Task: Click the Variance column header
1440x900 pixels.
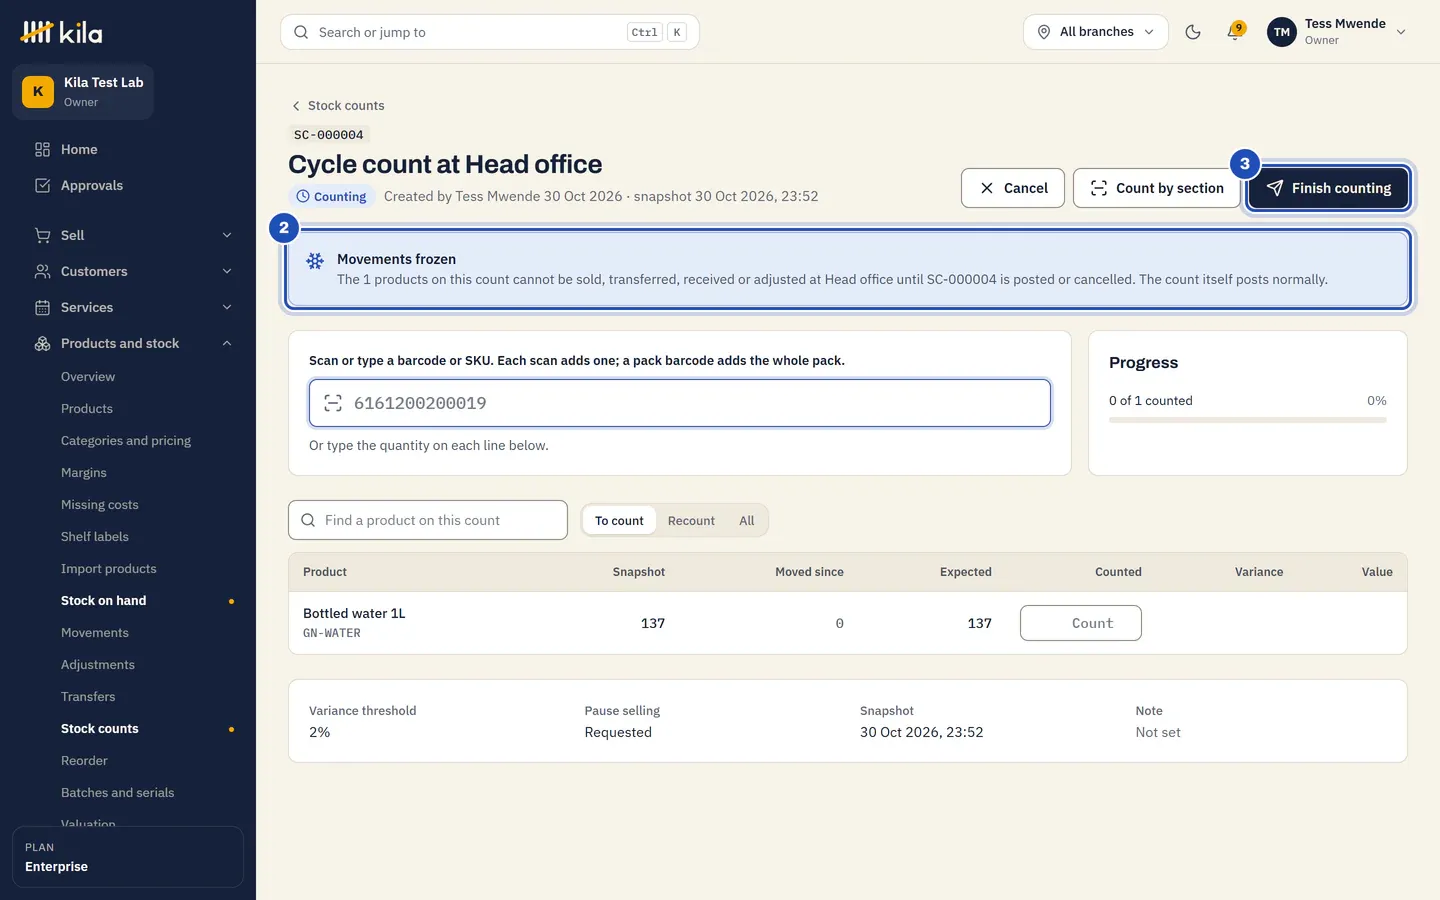Action: (x=1259, y=572)
